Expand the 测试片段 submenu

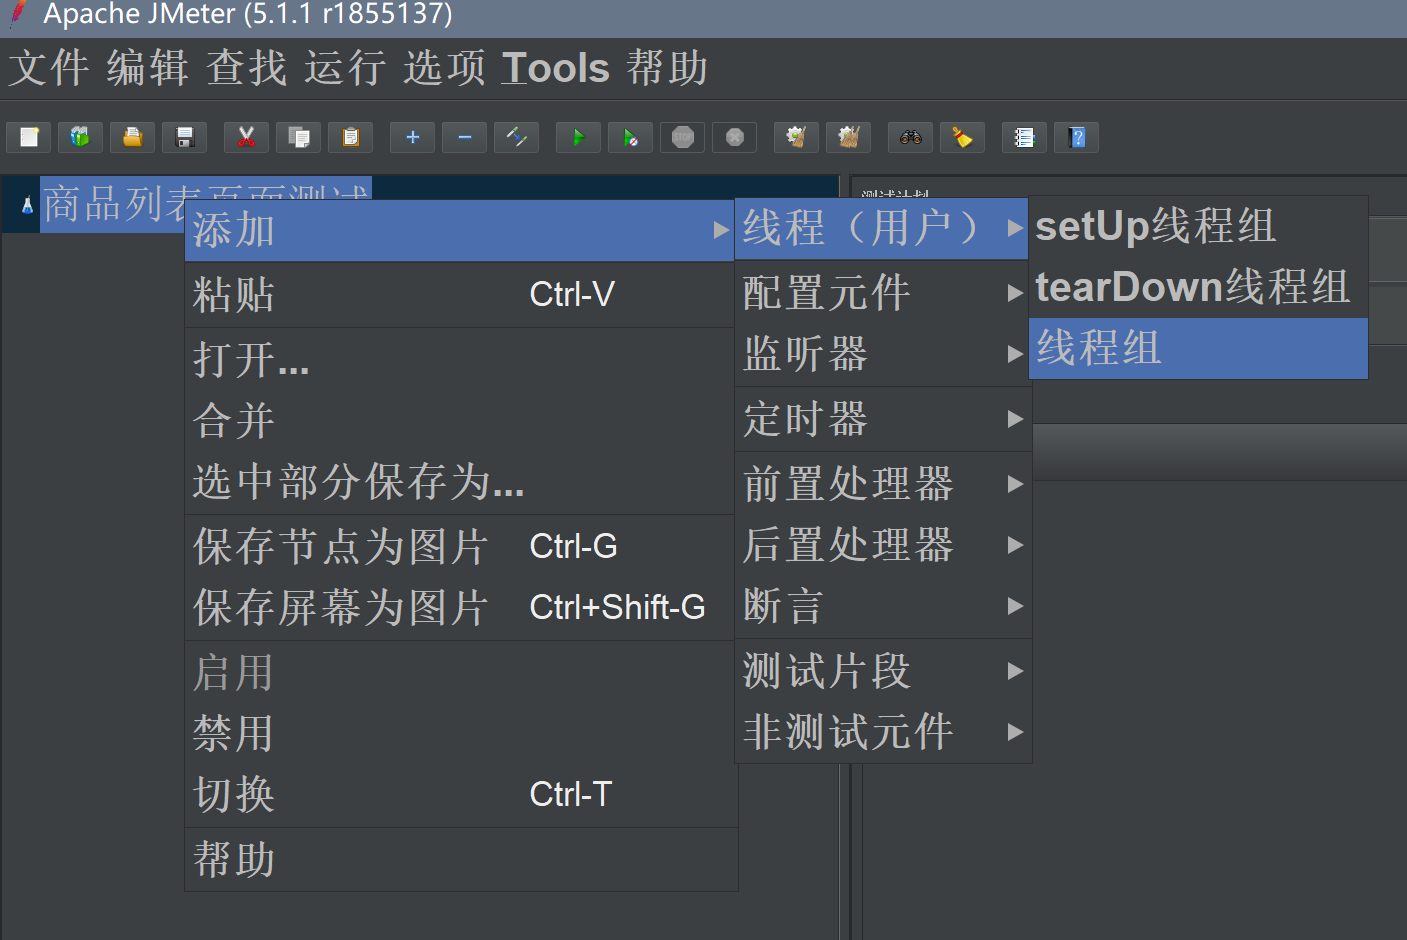click(x=883, y=671)
